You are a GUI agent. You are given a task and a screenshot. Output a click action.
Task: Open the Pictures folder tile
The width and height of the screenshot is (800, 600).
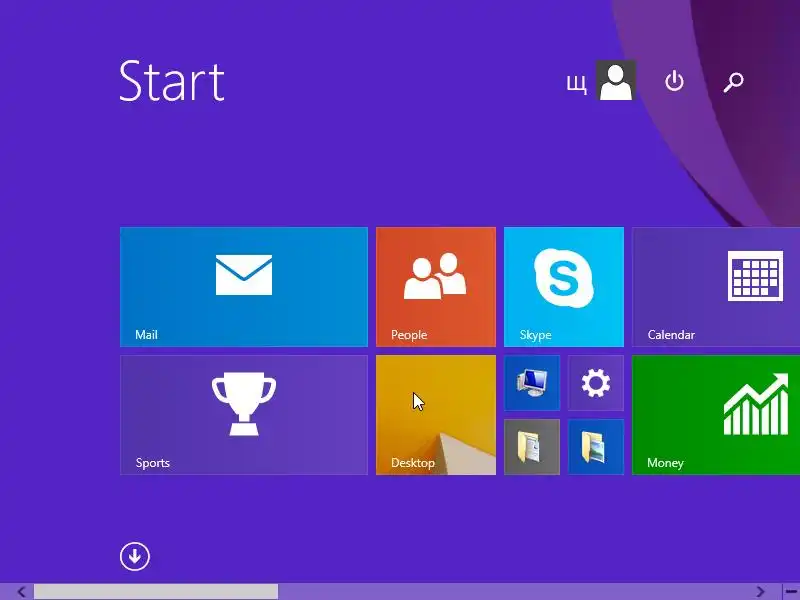coord(596,447)
